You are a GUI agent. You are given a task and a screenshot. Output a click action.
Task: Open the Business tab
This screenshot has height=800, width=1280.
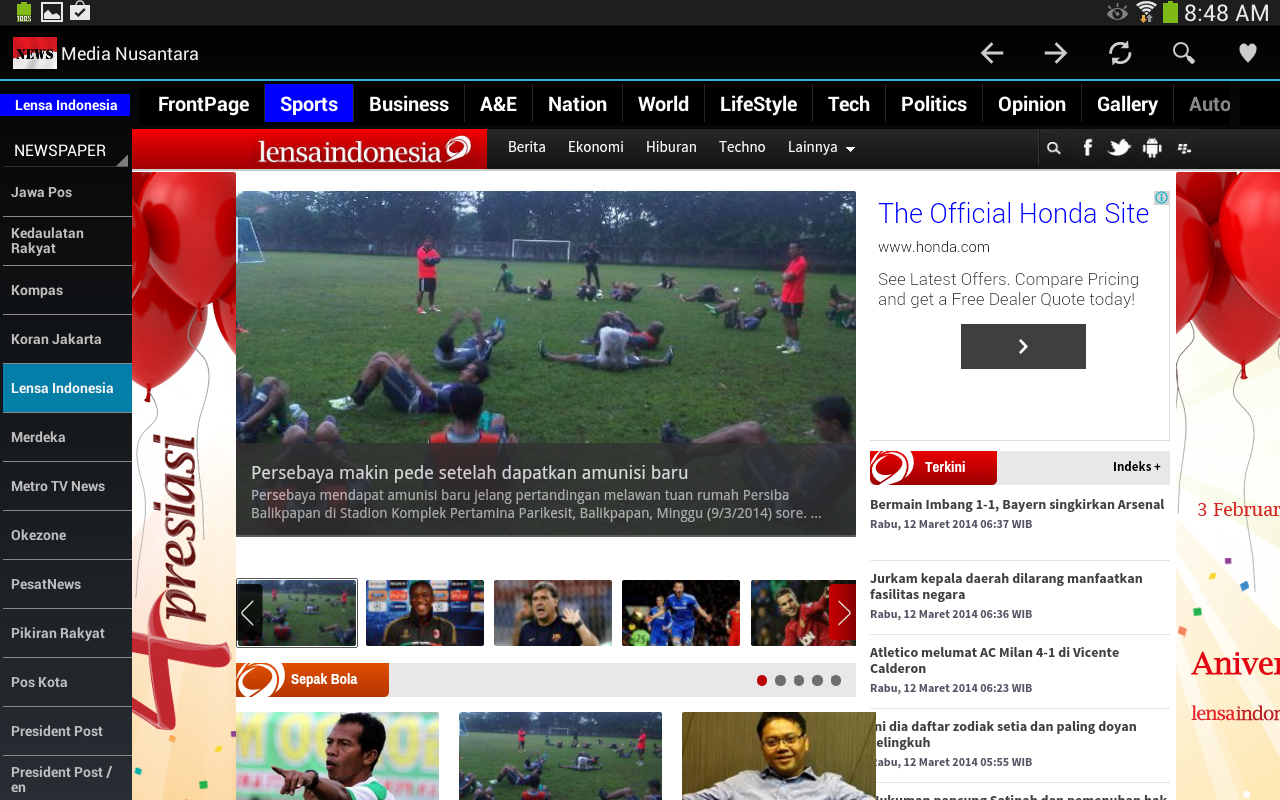(x=409, y=104)
